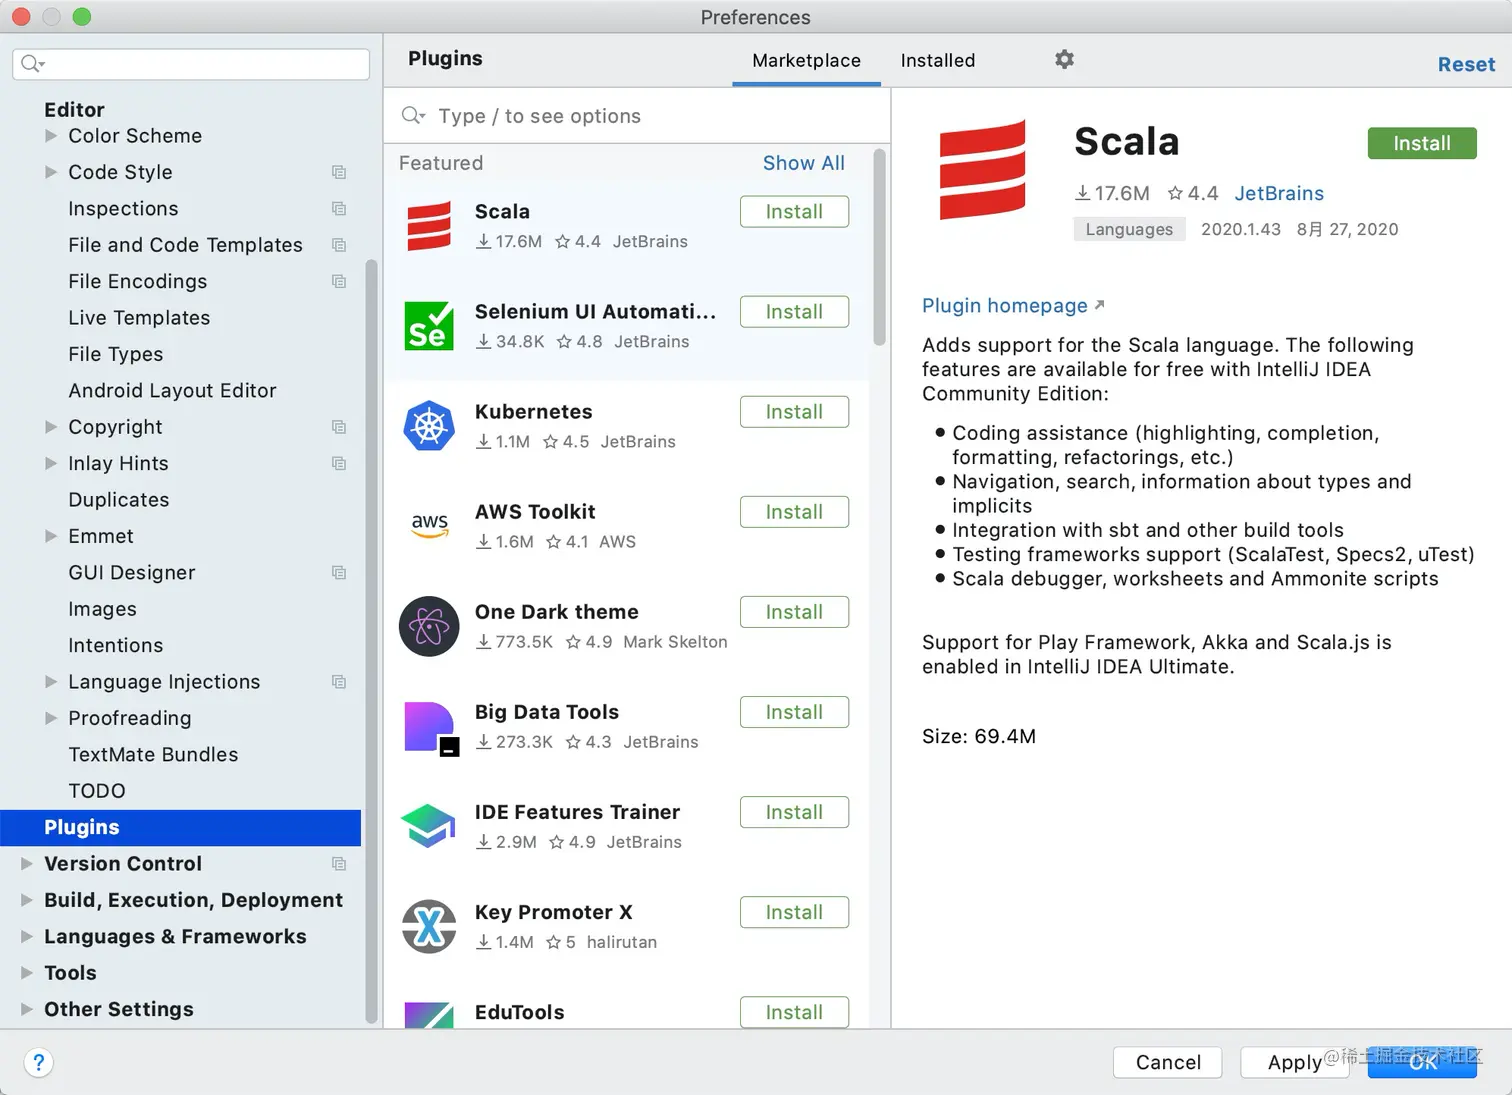Open the Live Templates settings page
The image size is (1512, 1095).
139,318
